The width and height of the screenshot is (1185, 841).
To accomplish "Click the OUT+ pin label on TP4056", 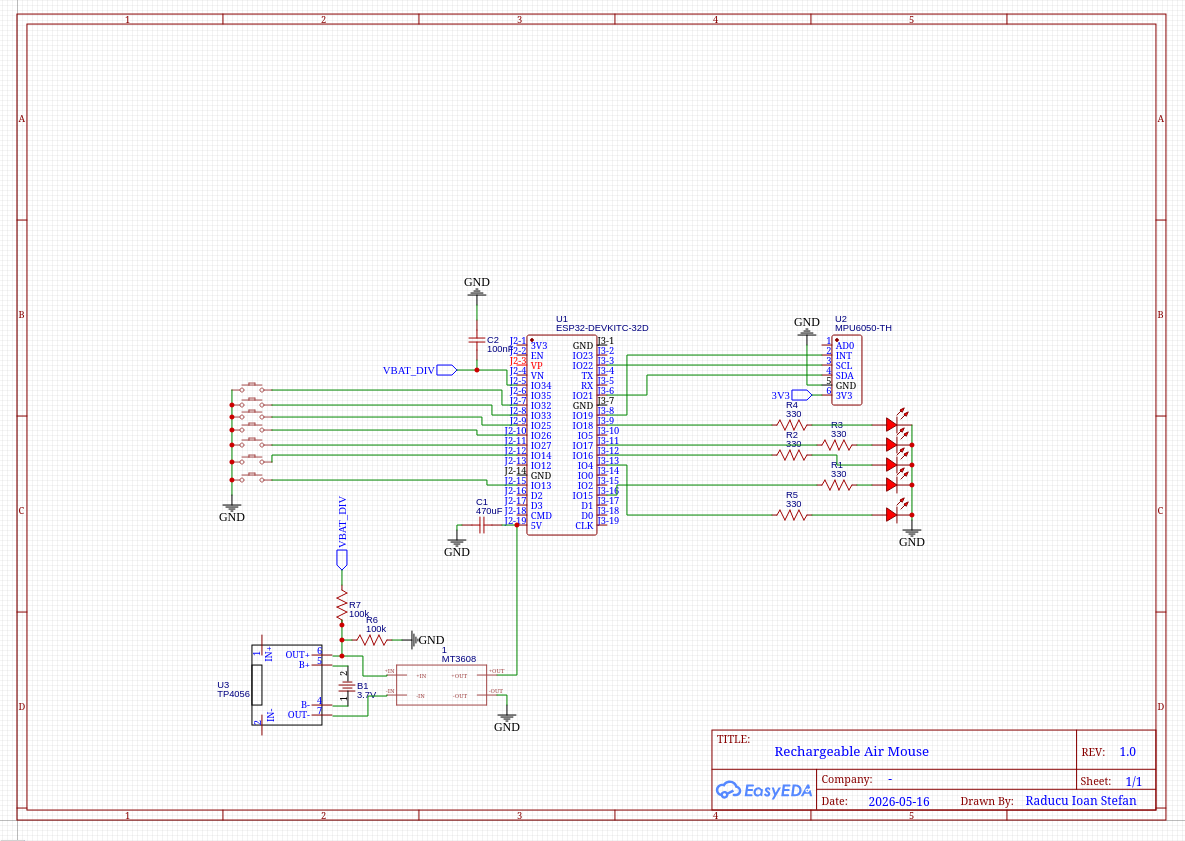I will (297, 655).
